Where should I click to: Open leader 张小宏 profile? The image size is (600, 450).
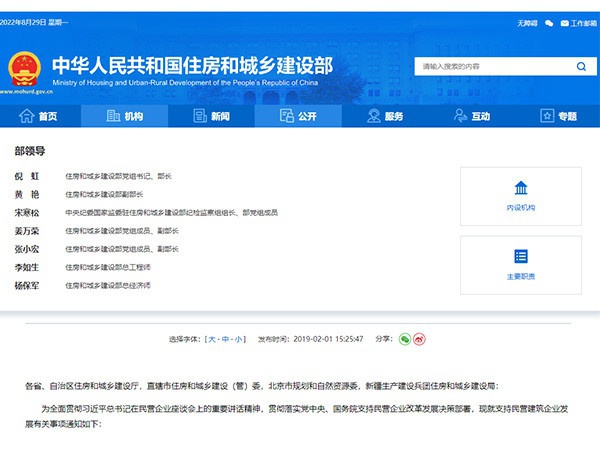(27, 249)
